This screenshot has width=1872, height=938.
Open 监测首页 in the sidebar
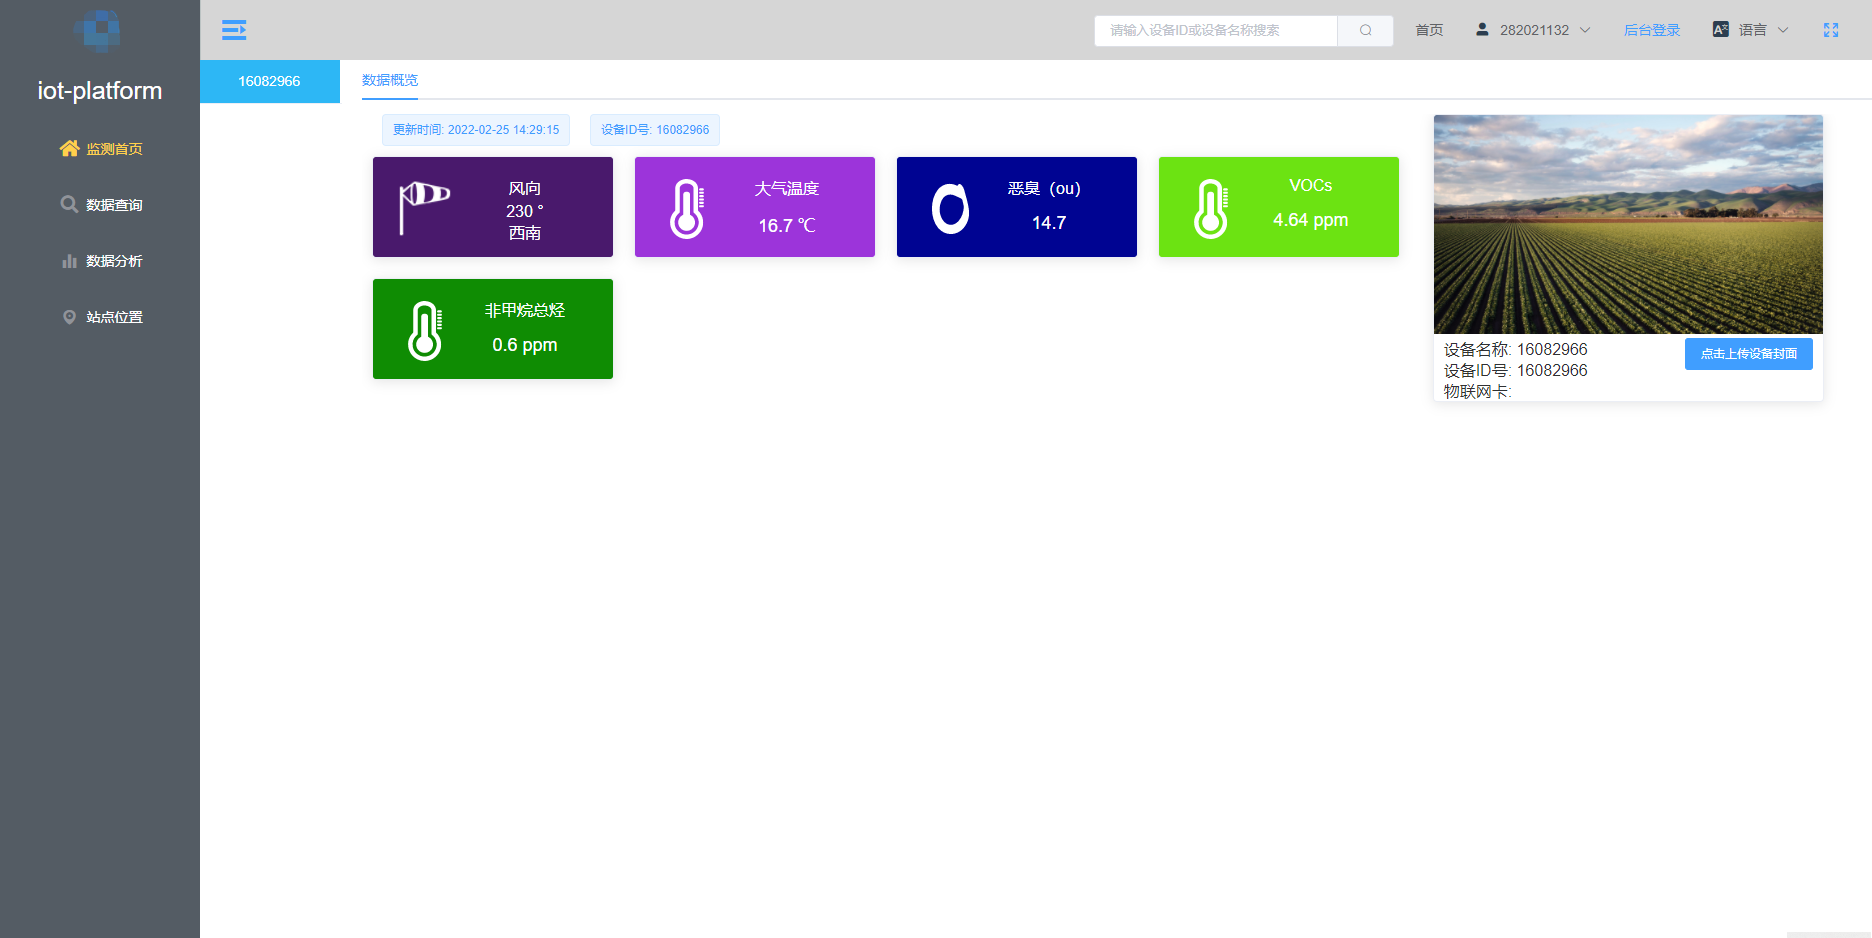[101, 149]
